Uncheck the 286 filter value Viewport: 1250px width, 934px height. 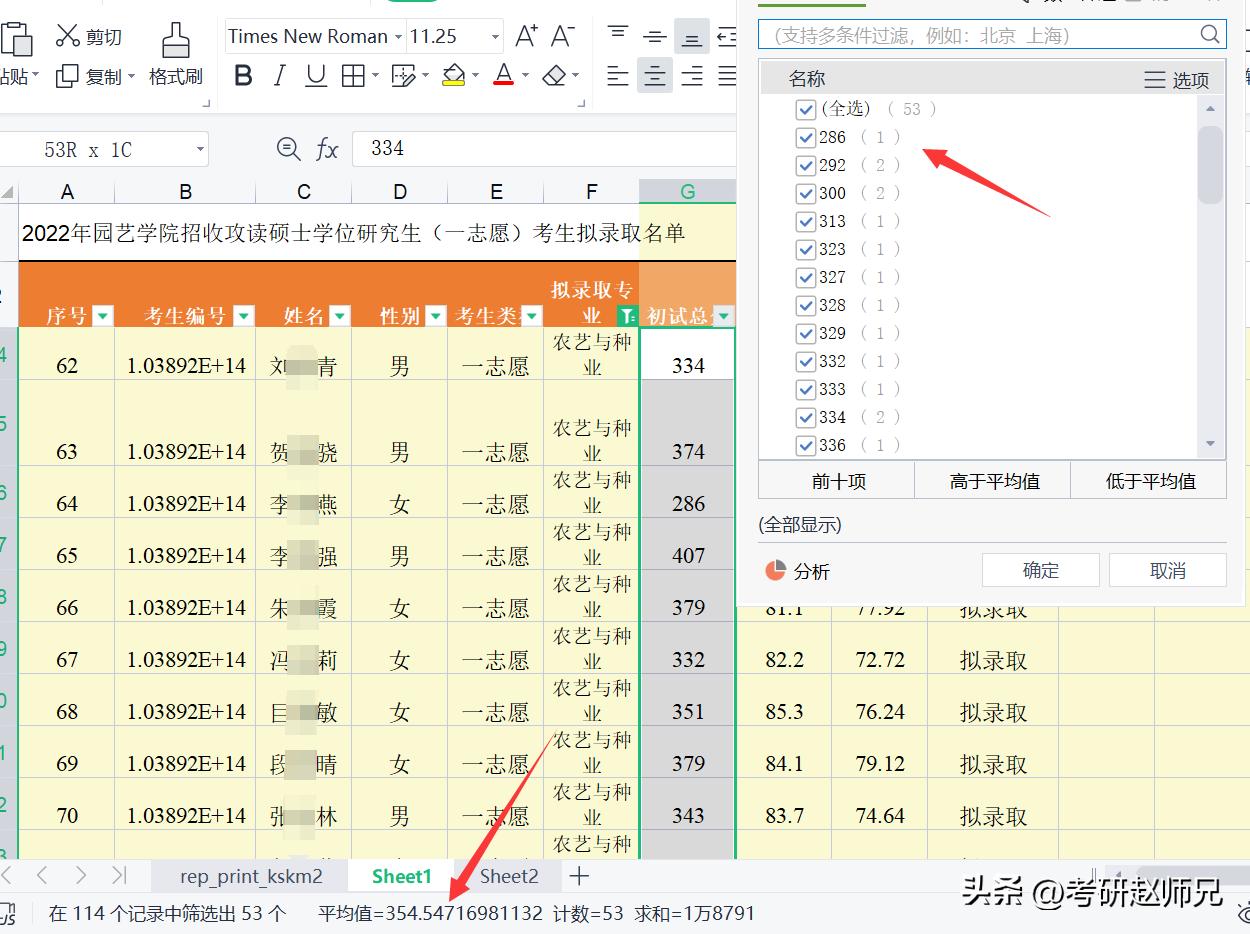pos(806,137)
